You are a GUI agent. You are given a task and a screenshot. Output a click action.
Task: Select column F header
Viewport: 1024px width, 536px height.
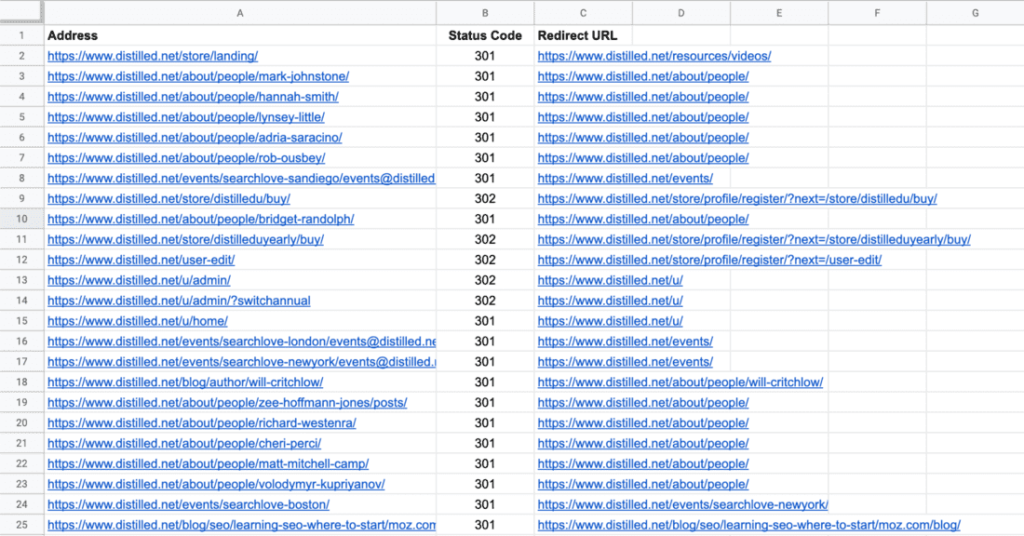(x=876, y=12)
